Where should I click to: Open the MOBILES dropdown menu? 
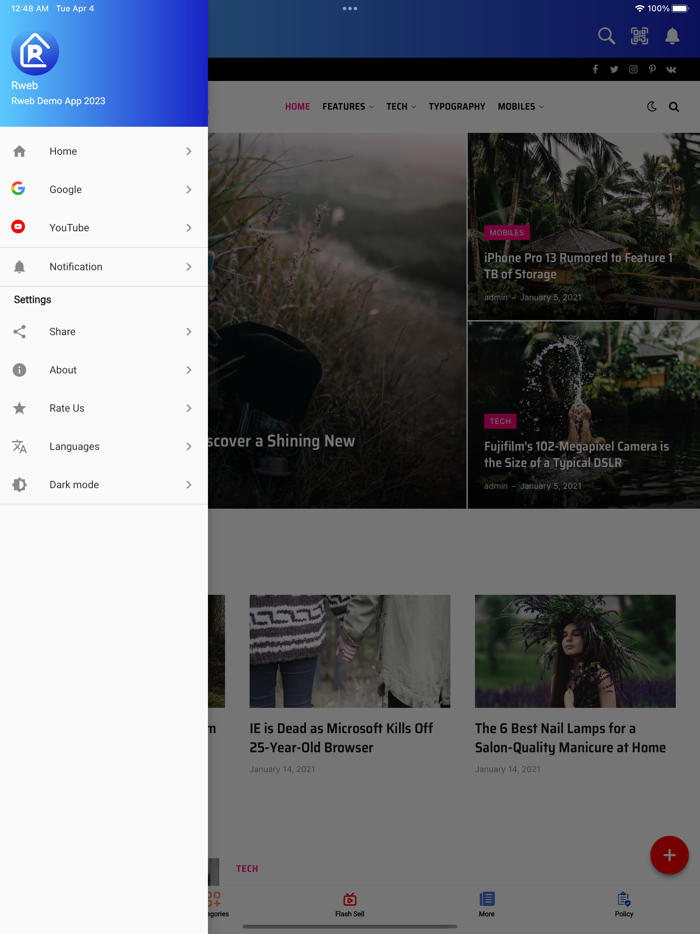tap(521, 107)
